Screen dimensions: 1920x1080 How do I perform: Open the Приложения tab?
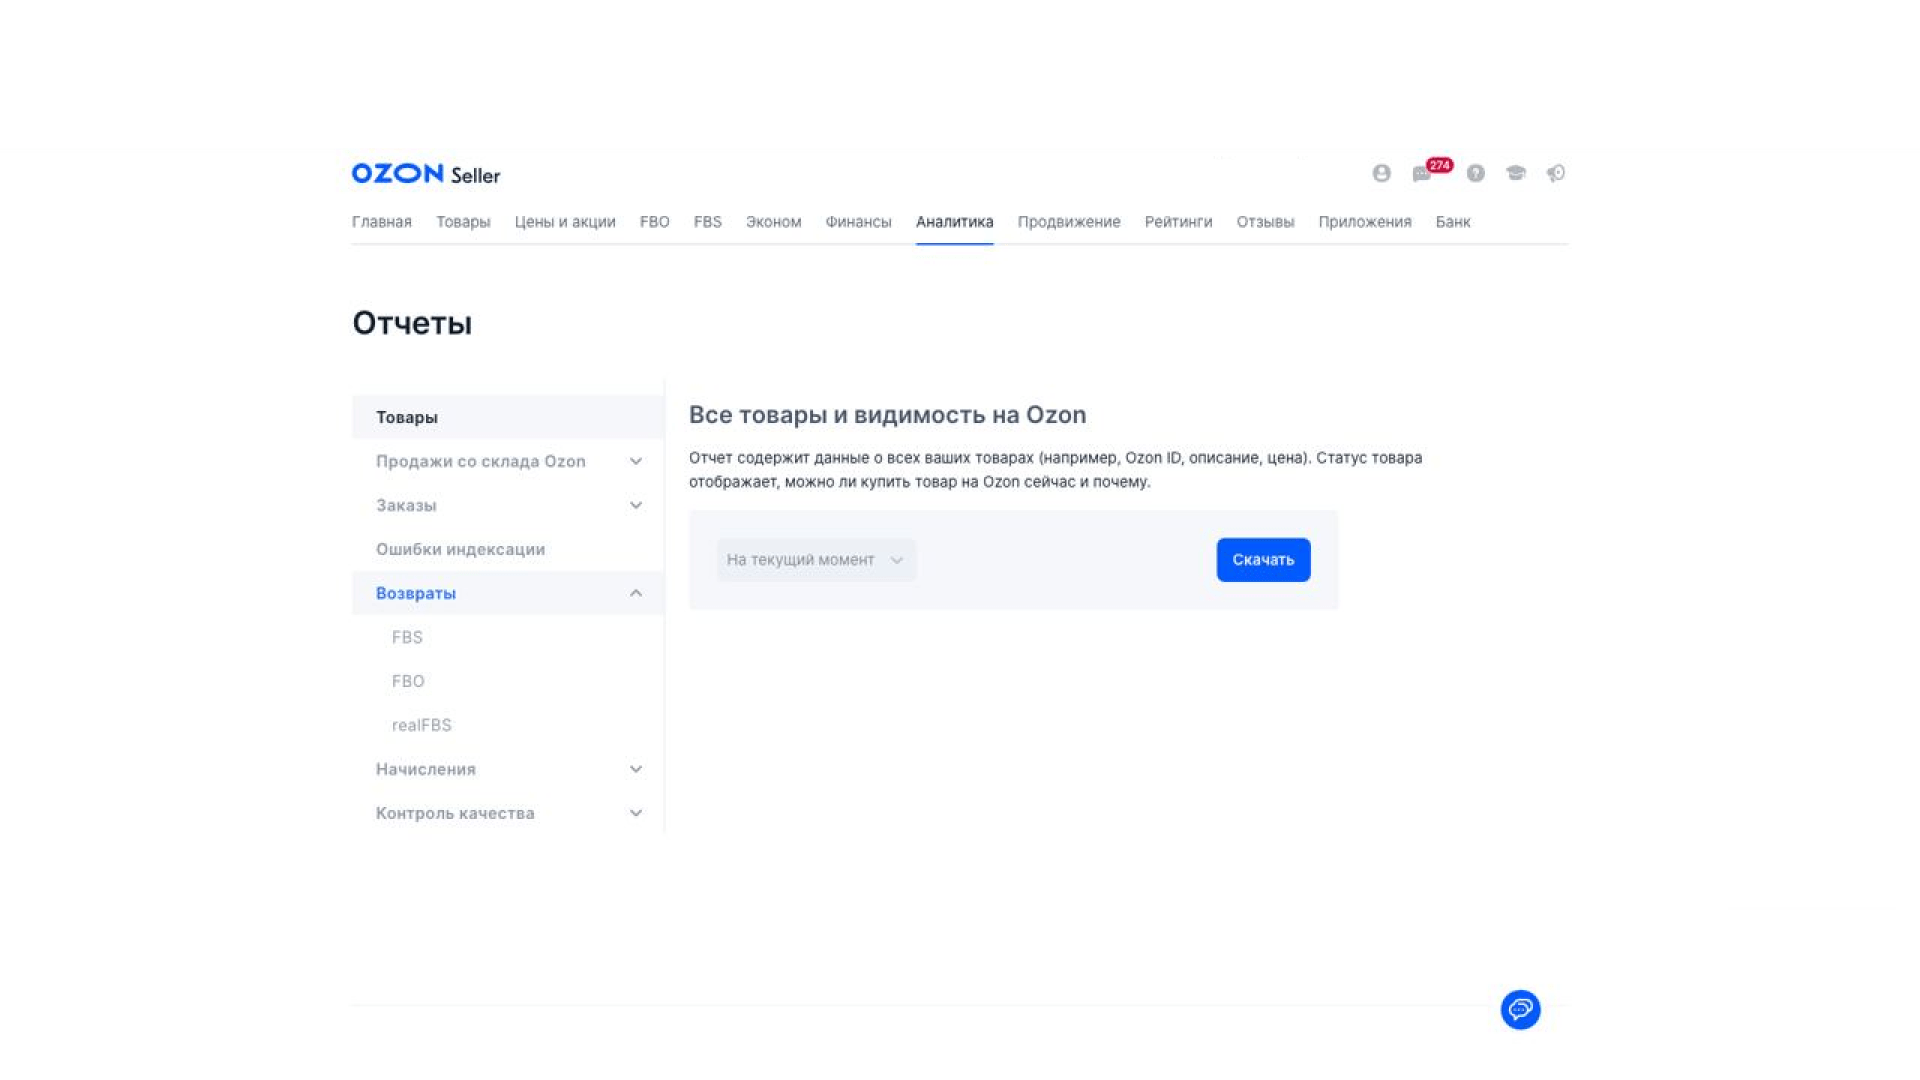click(1364, 222)
